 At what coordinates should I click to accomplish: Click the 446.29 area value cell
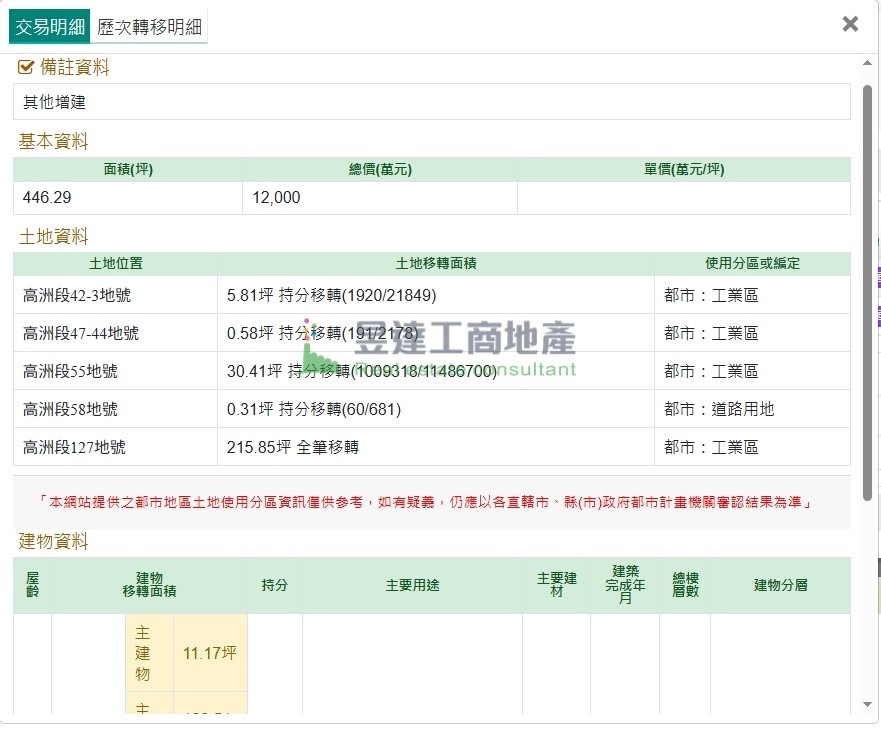[x=128, y=198]
